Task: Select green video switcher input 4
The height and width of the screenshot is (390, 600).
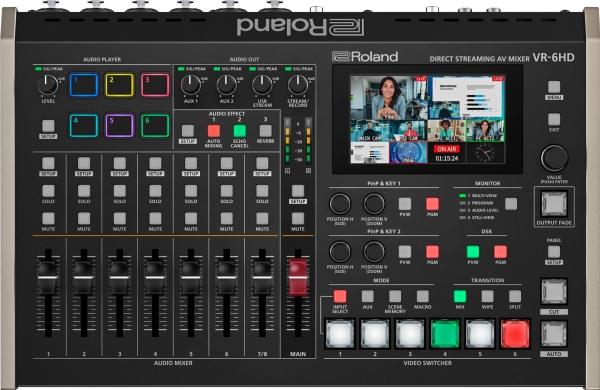Action: [445, 334]
